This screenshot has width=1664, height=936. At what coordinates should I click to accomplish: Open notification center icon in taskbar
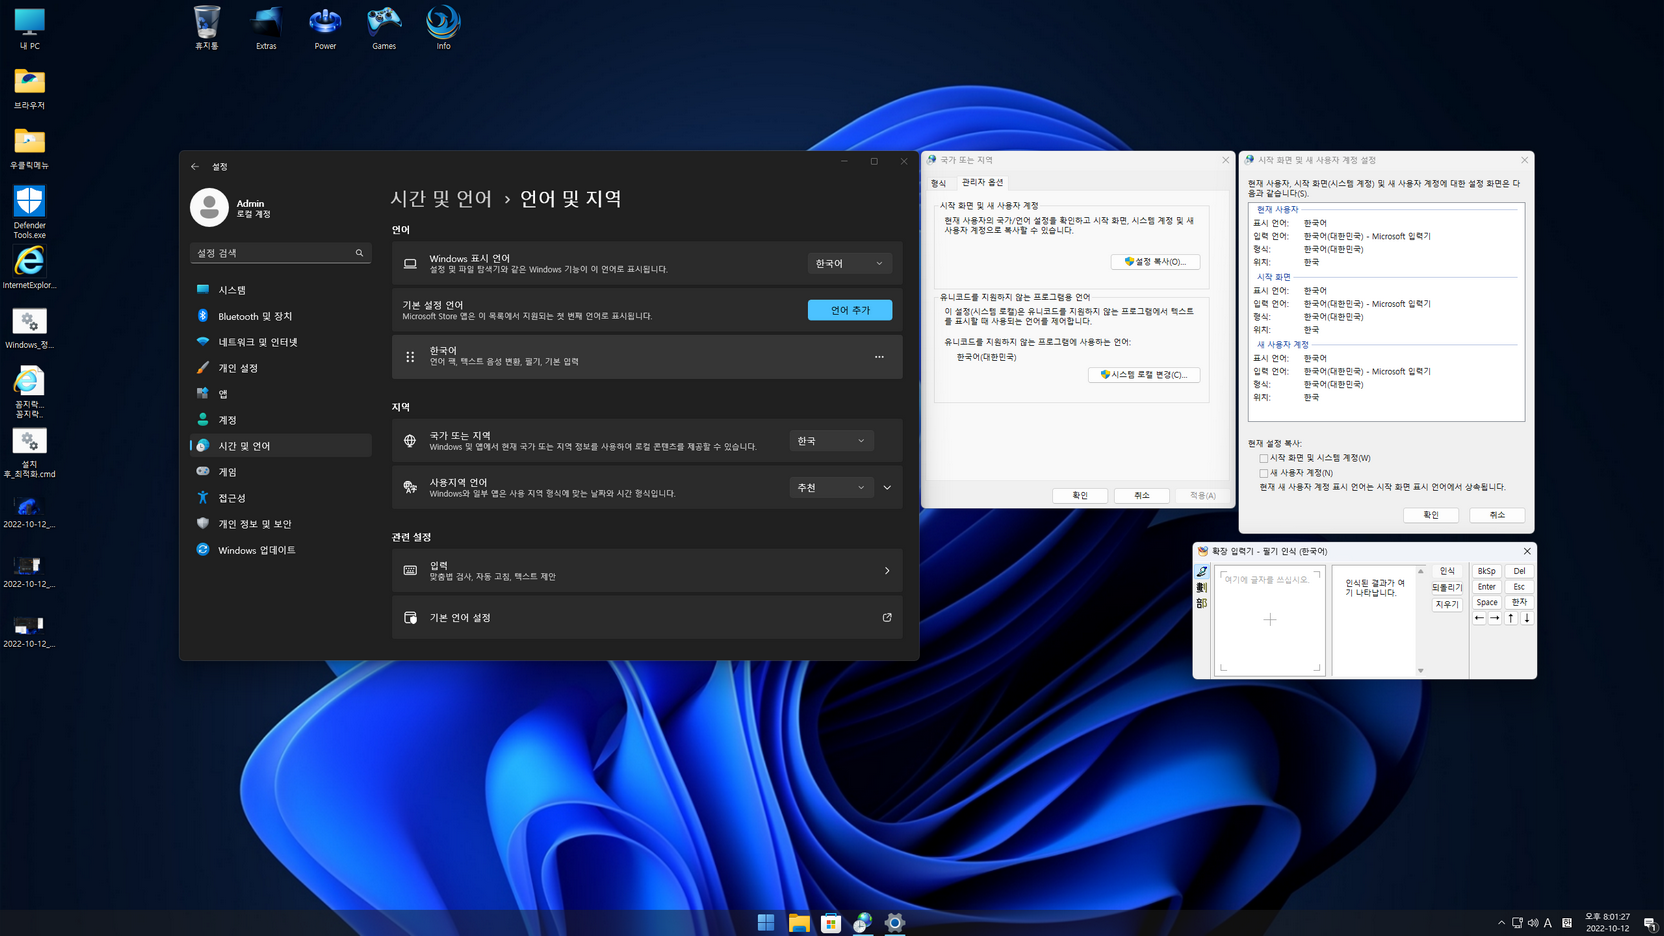point(1650,923)
